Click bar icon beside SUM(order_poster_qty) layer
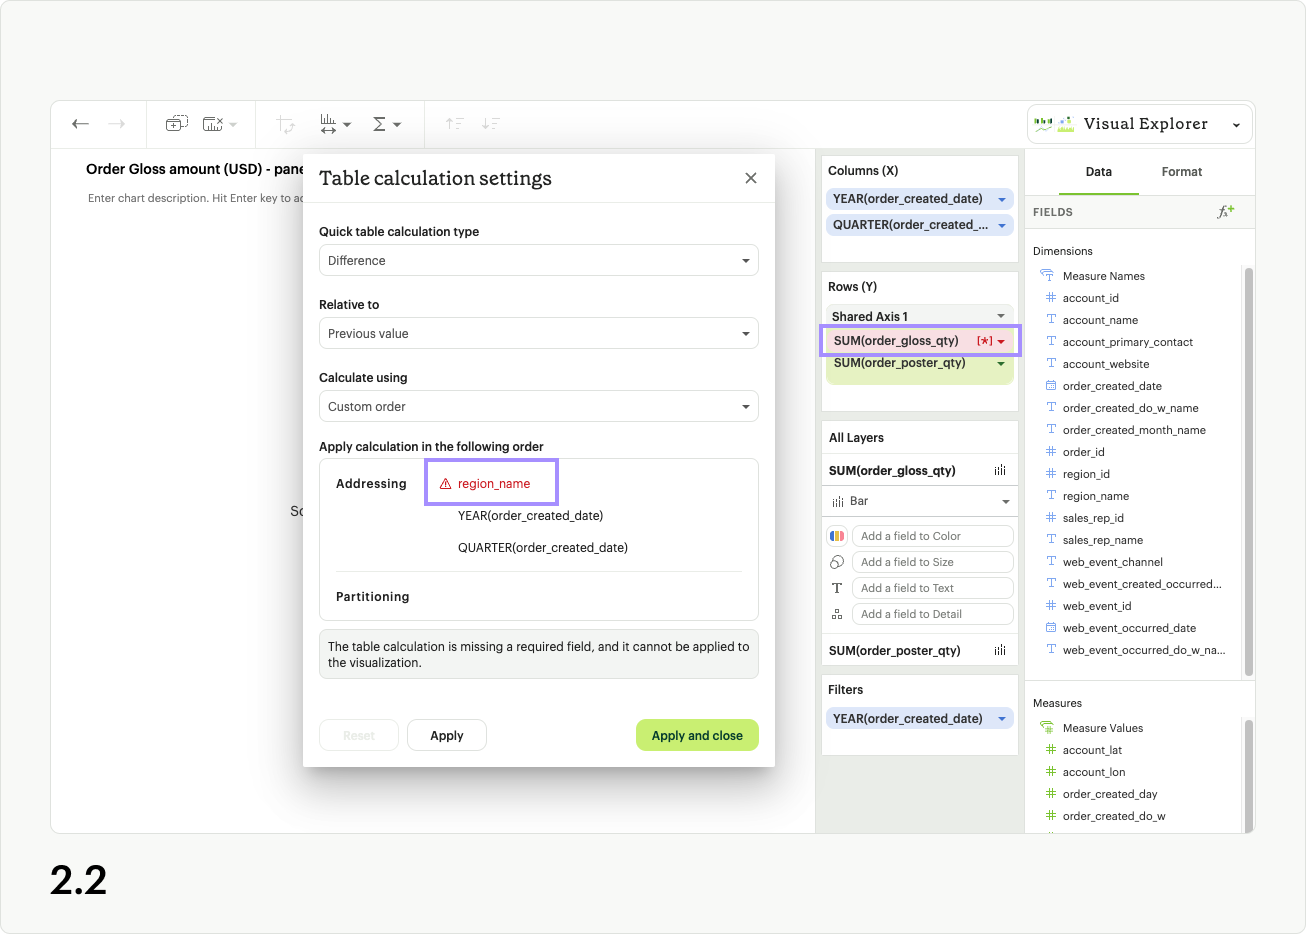The width and height of the screenshot is (1306, 934). 1000,650
